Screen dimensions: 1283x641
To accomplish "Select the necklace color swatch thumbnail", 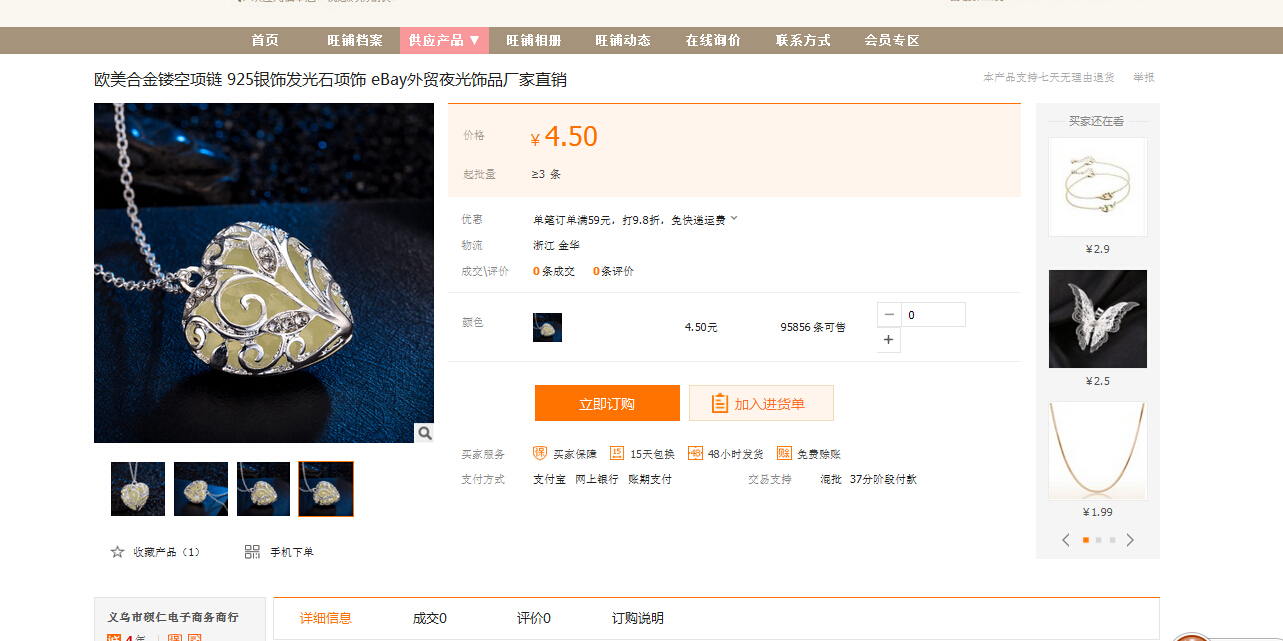I will tap(547, 327).
